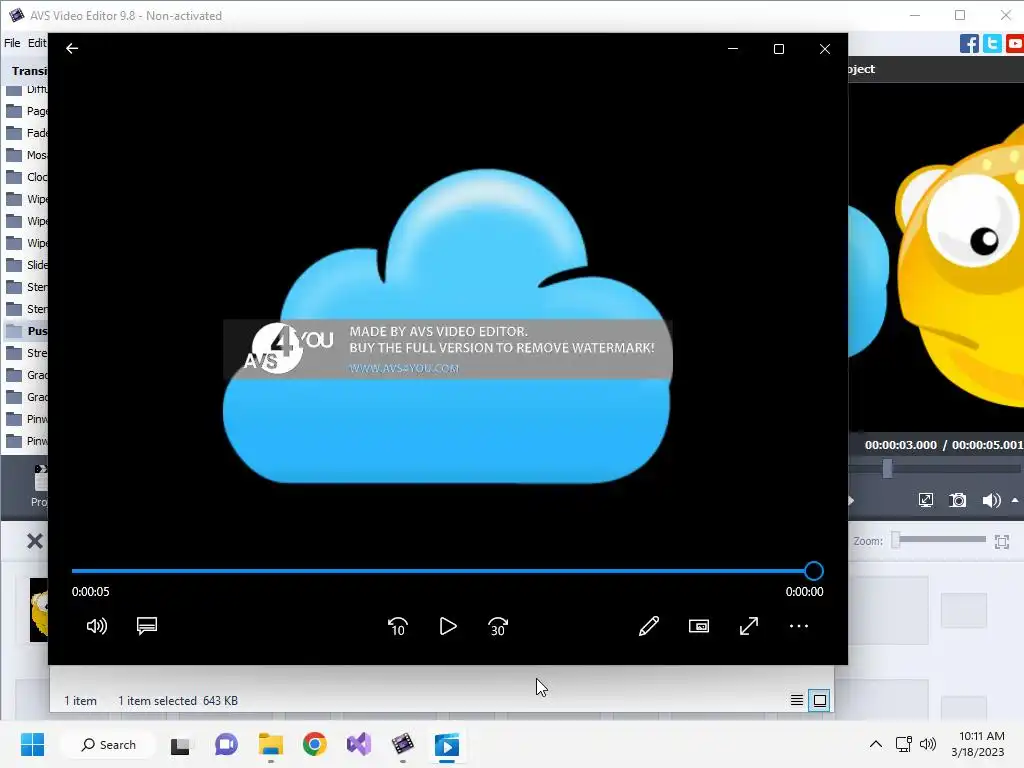Open the Chat app from the taskbar
Screen dimensions: 1024x768
(x=226, y=744)
